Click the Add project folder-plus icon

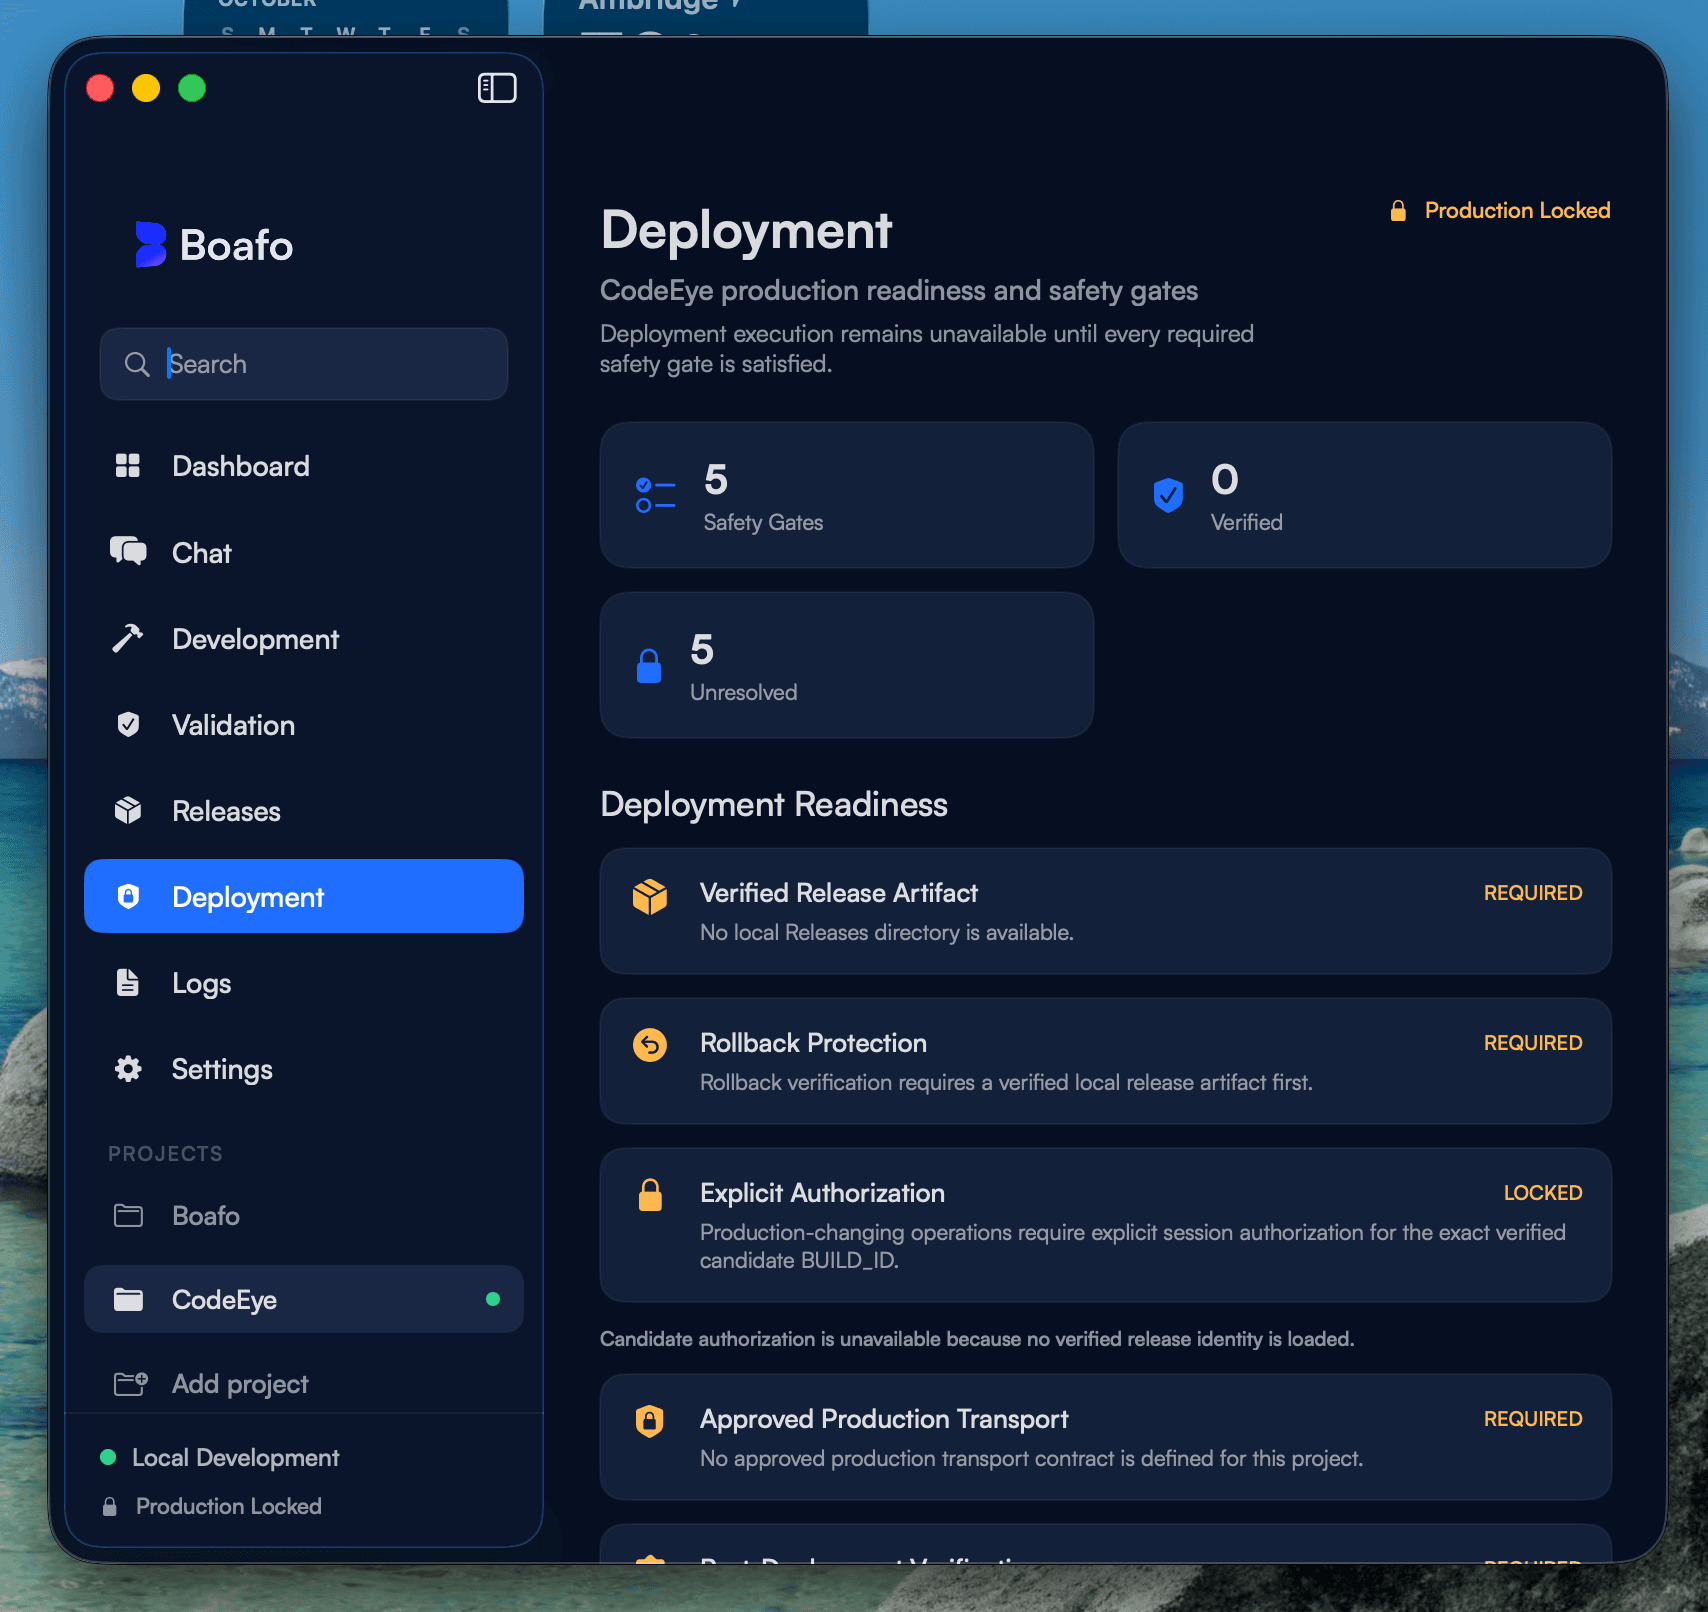pos(130,1383)
